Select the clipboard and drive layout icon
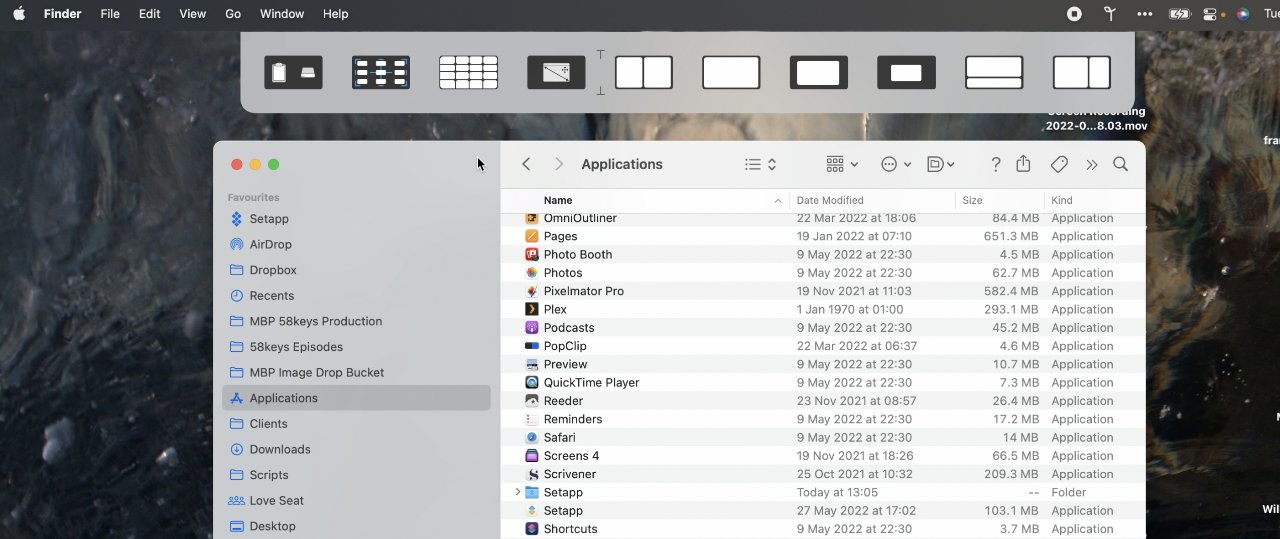Screen dimensions: 1280x539 (293, 73)
